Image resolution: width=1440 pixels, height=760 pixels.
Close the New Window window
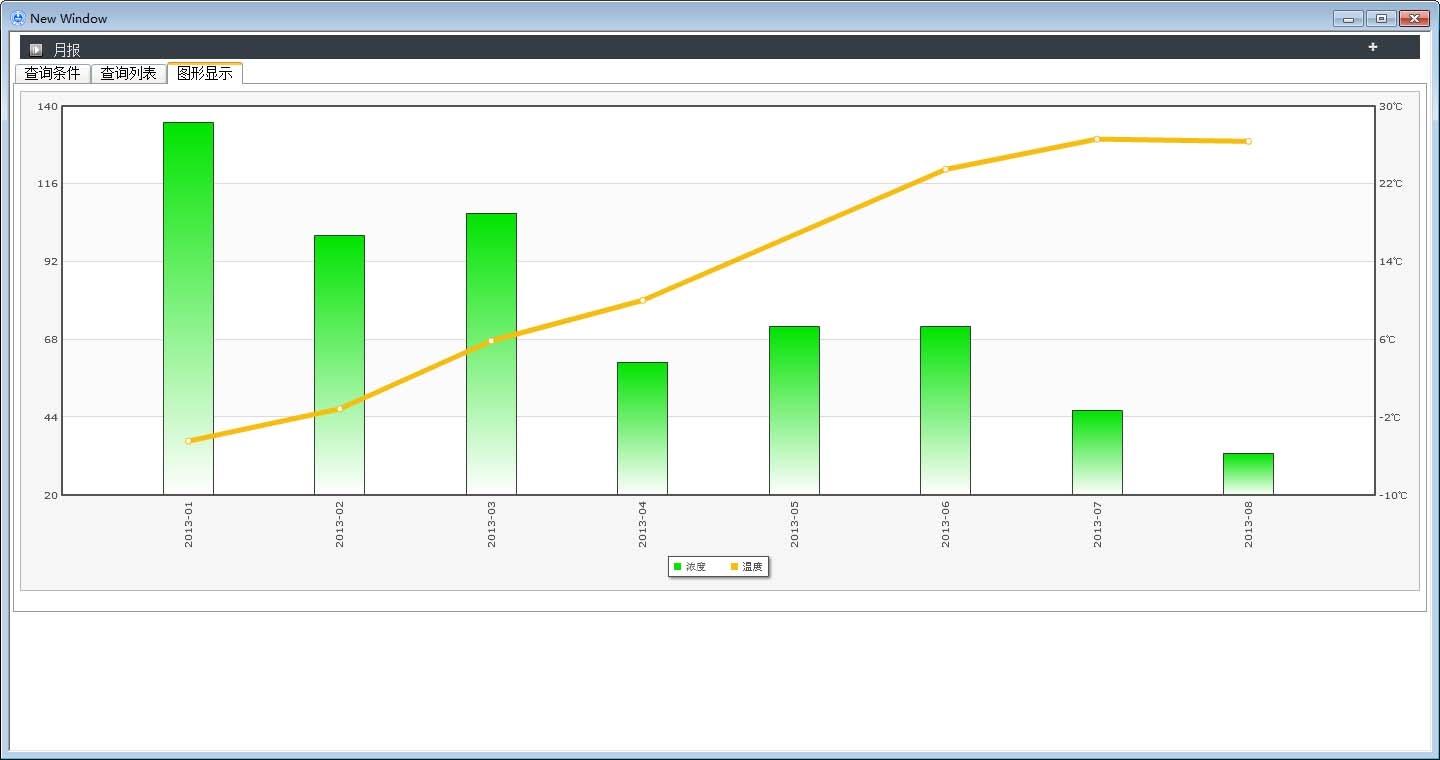coord(1414,18)
